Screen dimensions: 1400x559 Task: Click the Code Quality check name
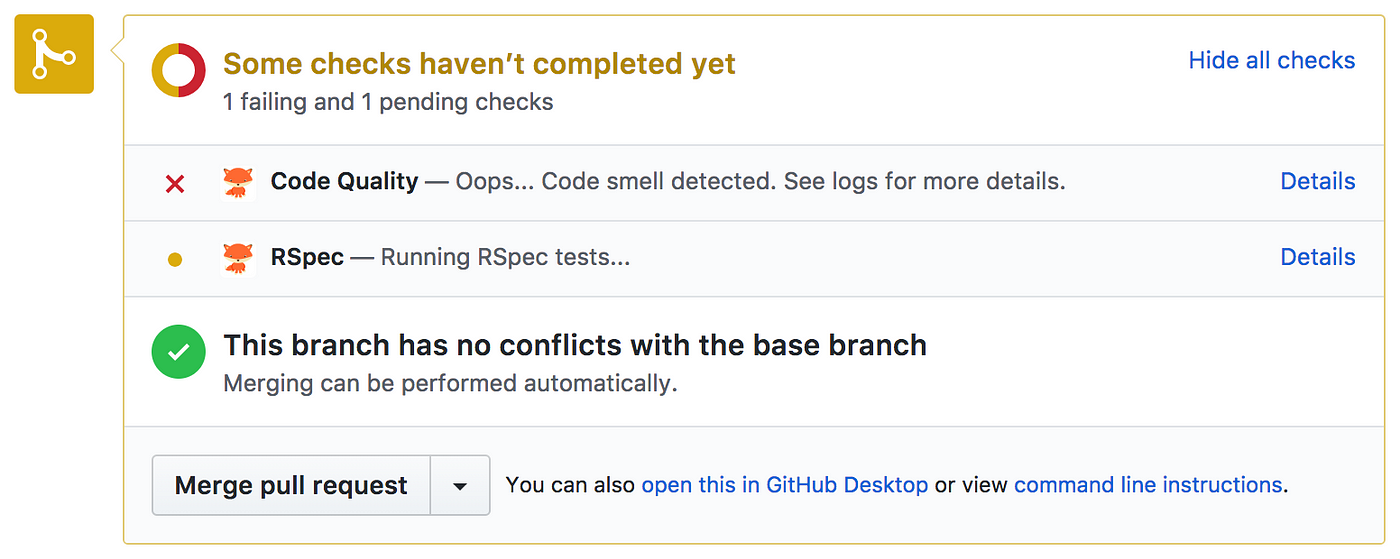[344, 181]
